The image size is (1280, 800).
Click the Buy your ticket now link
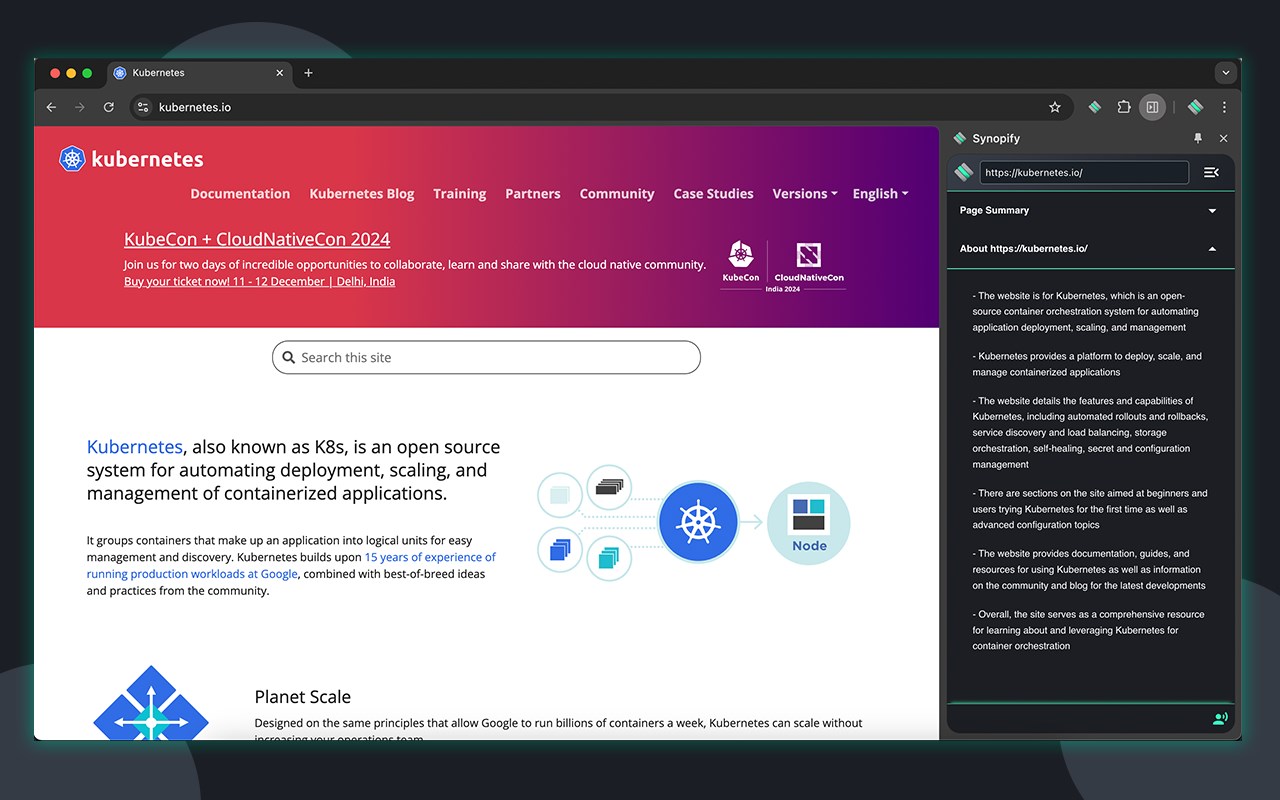[x=259, y=282]
